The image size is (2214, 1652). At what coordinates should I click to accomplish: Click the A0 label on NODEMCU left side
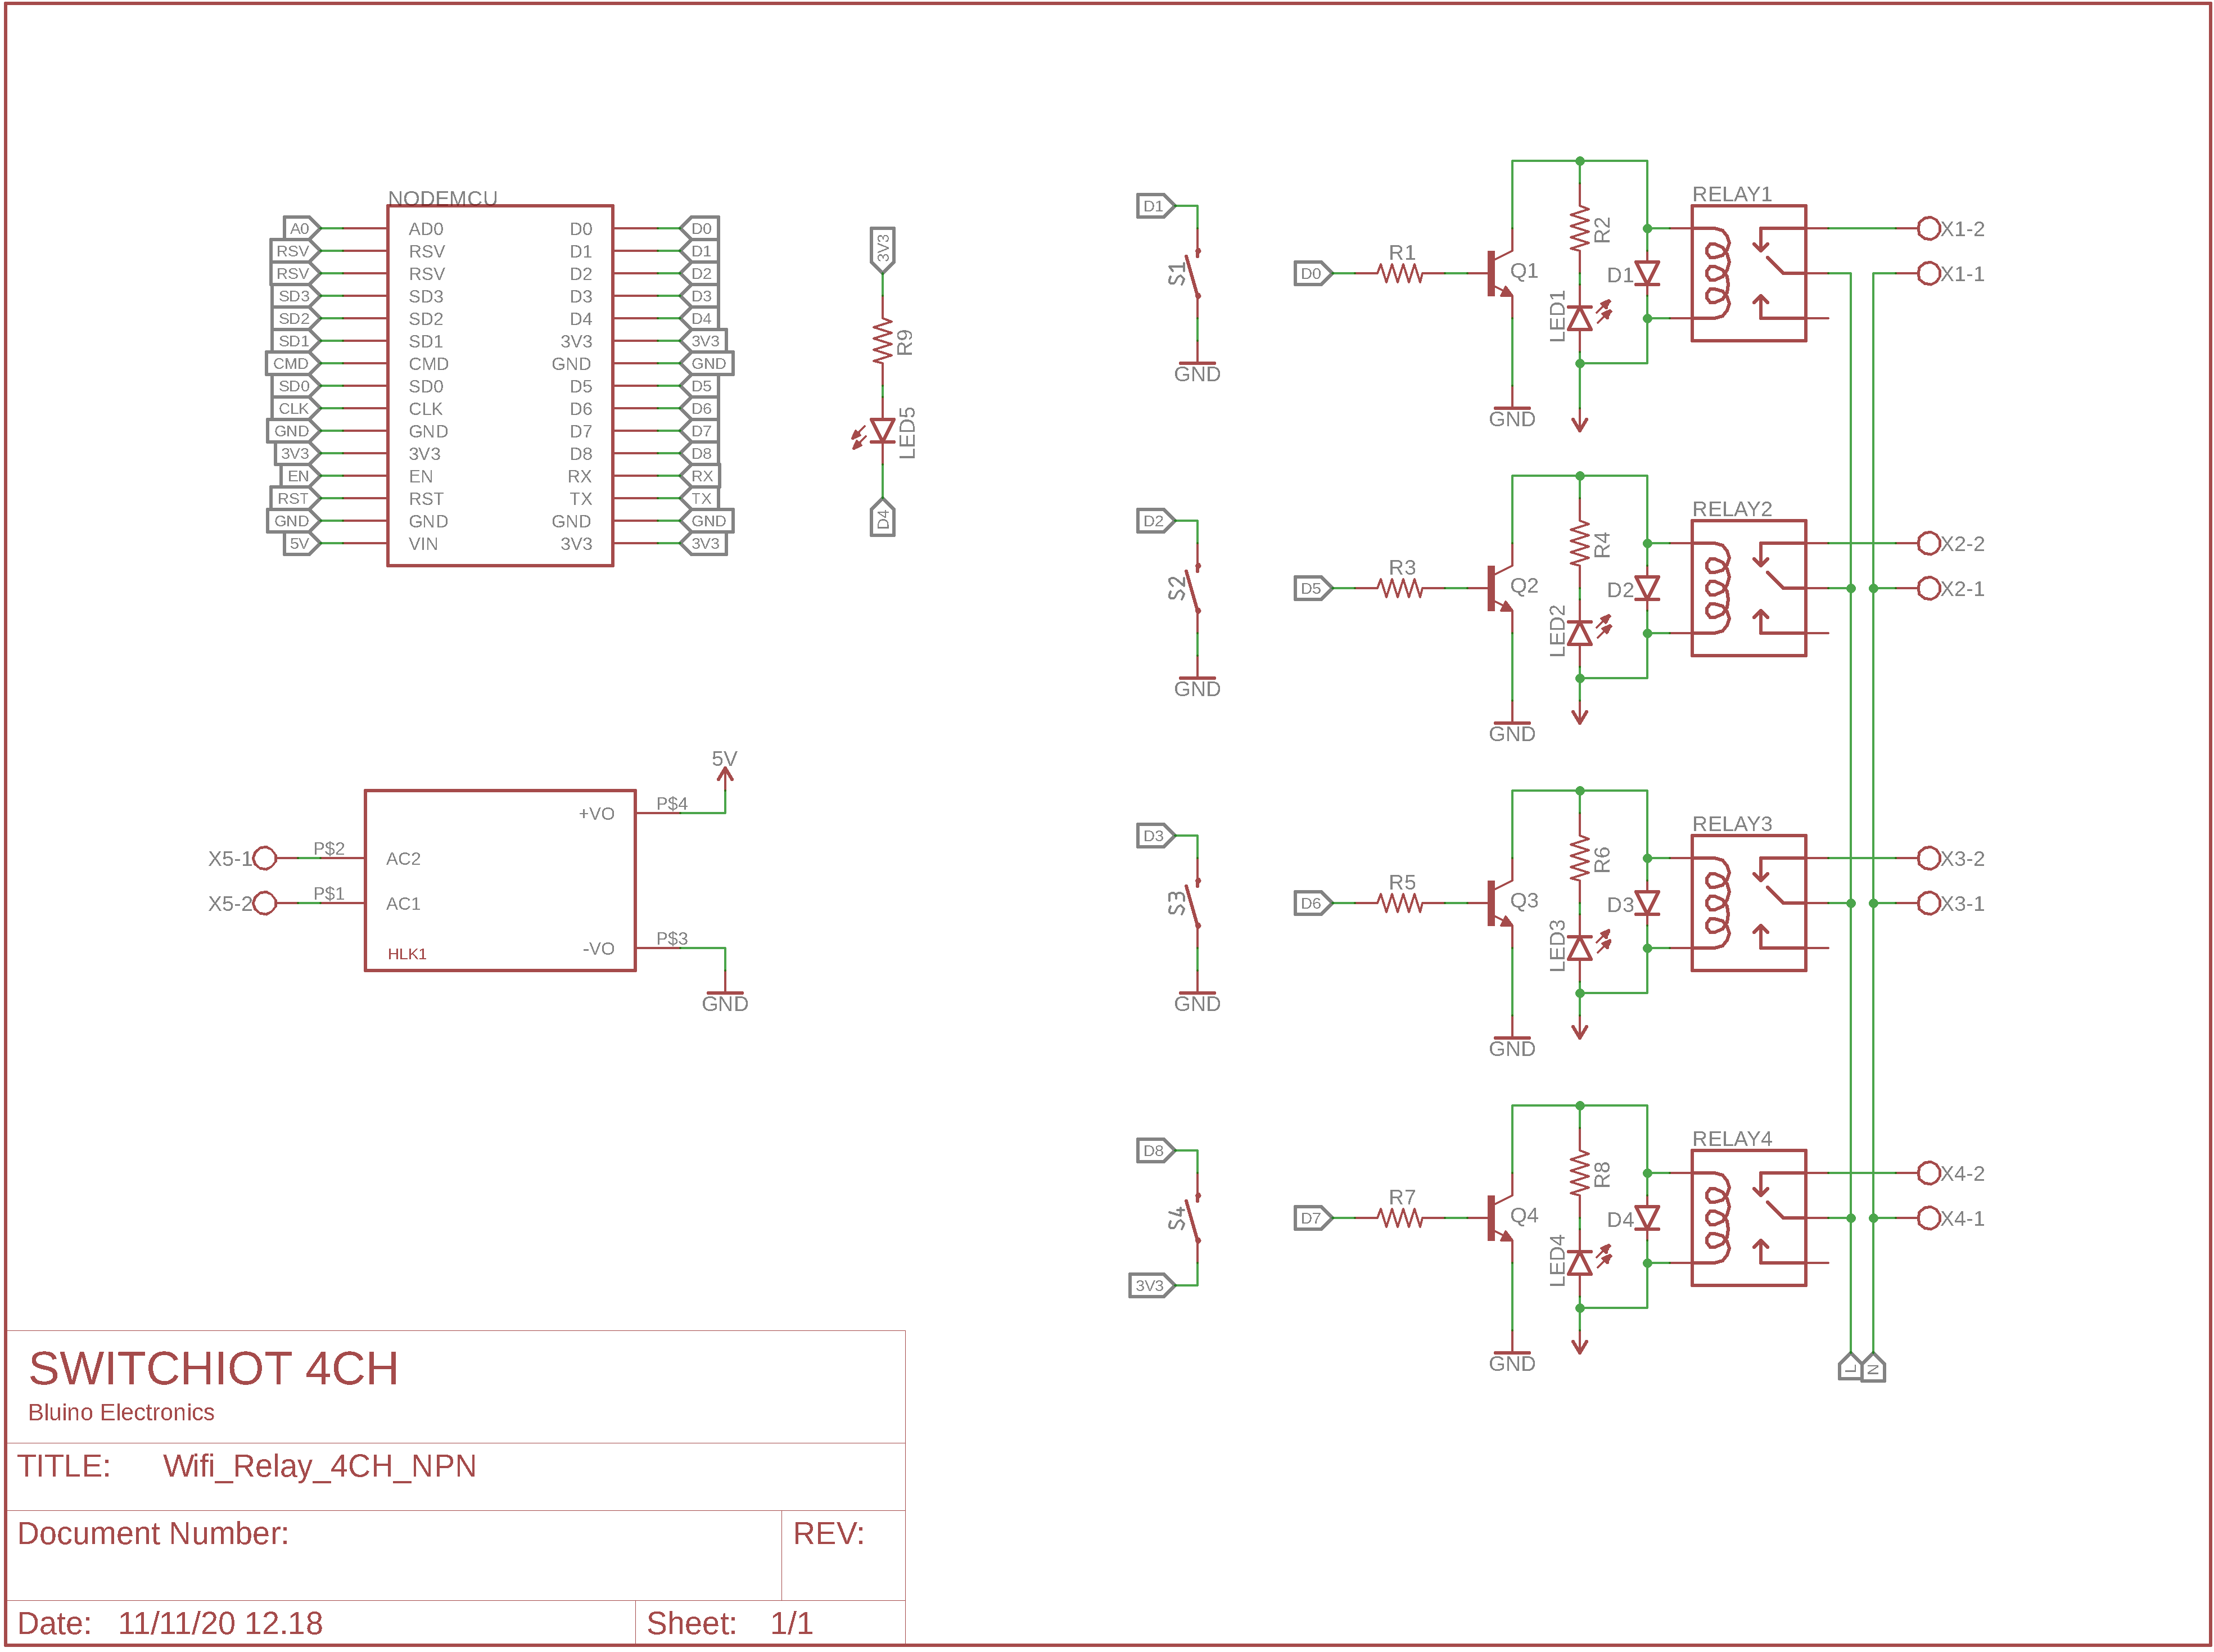[301, 228]
